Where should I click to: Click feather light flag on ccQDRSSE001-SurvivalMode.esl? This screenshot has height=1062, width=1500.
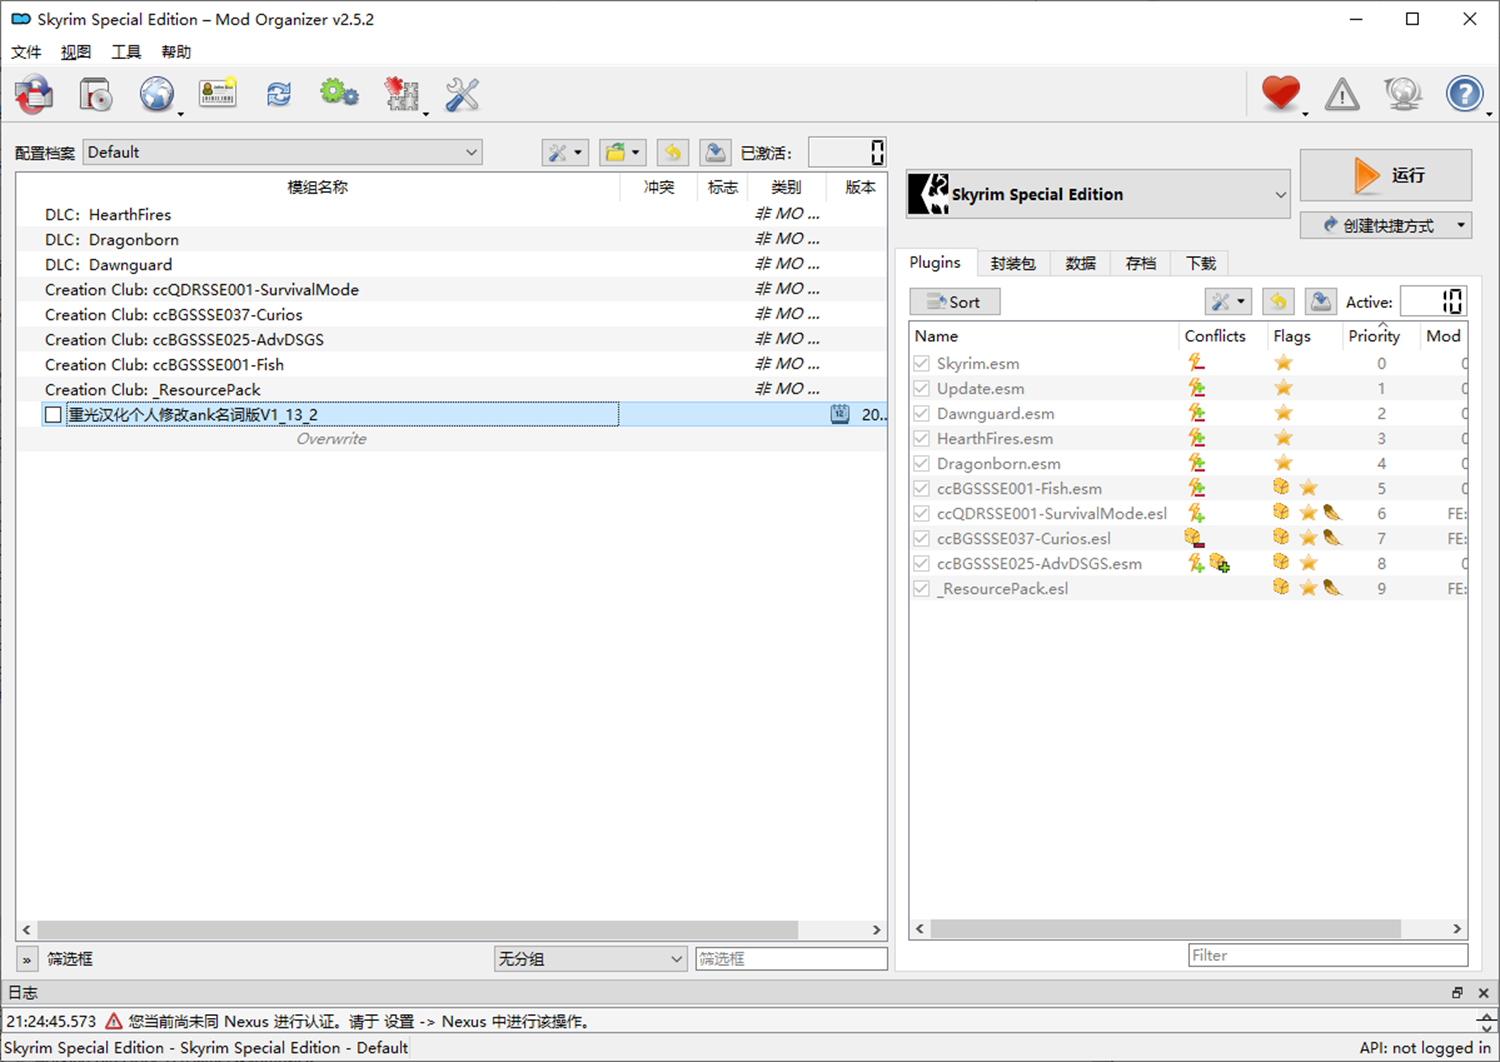1332,513
